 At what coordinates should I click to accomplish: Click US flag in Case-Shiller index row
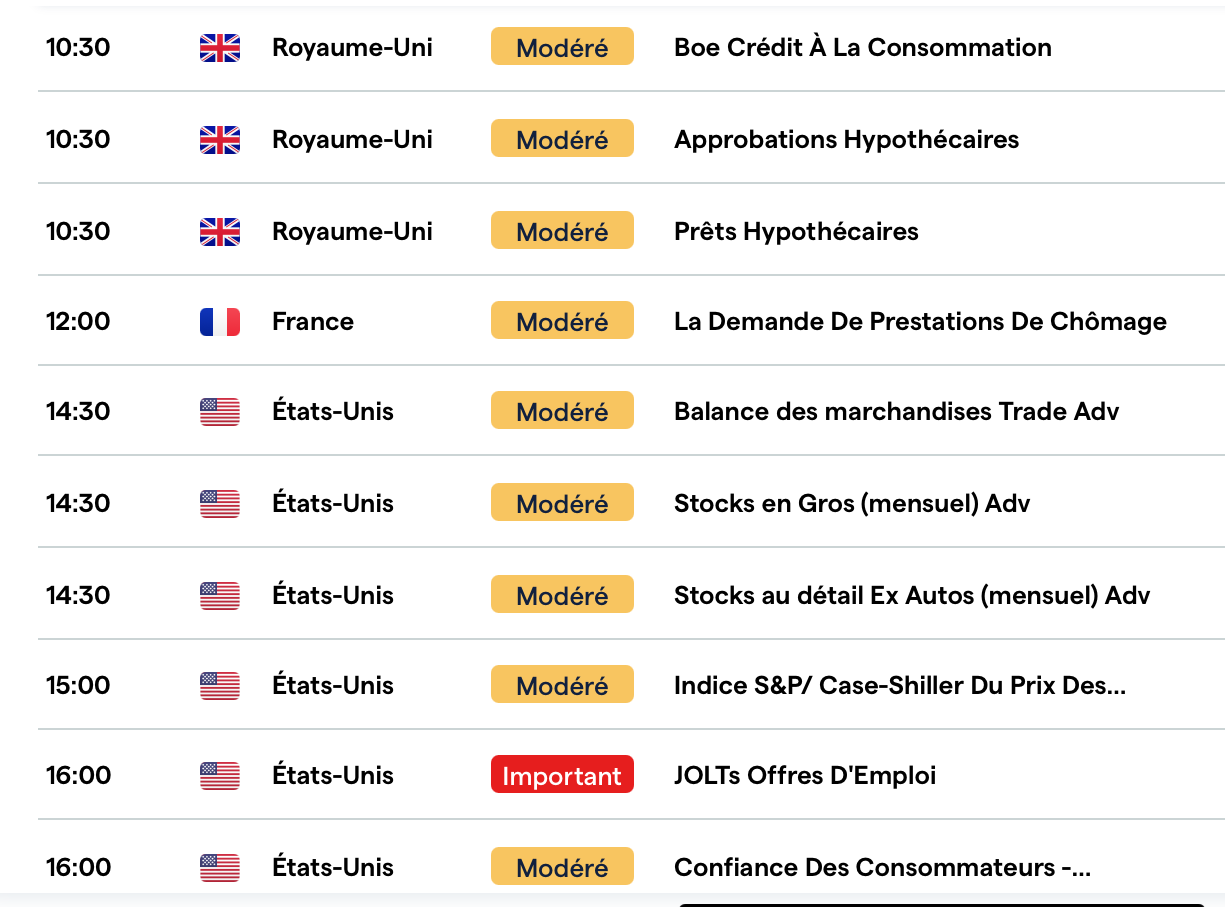click(x=220, y=686)
